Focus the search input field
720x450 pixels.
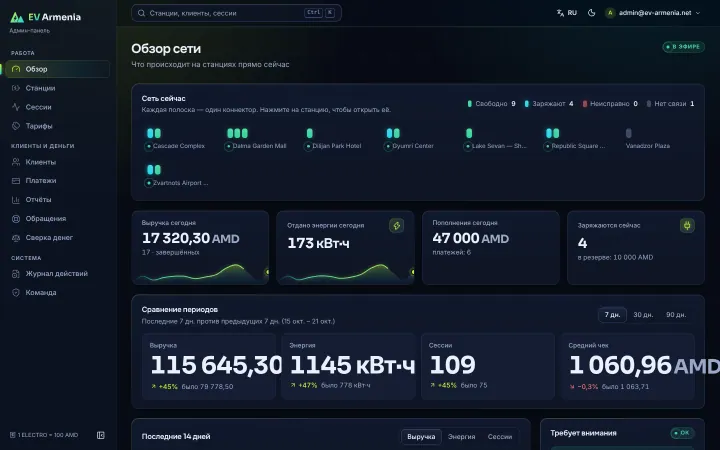point(236,13)
